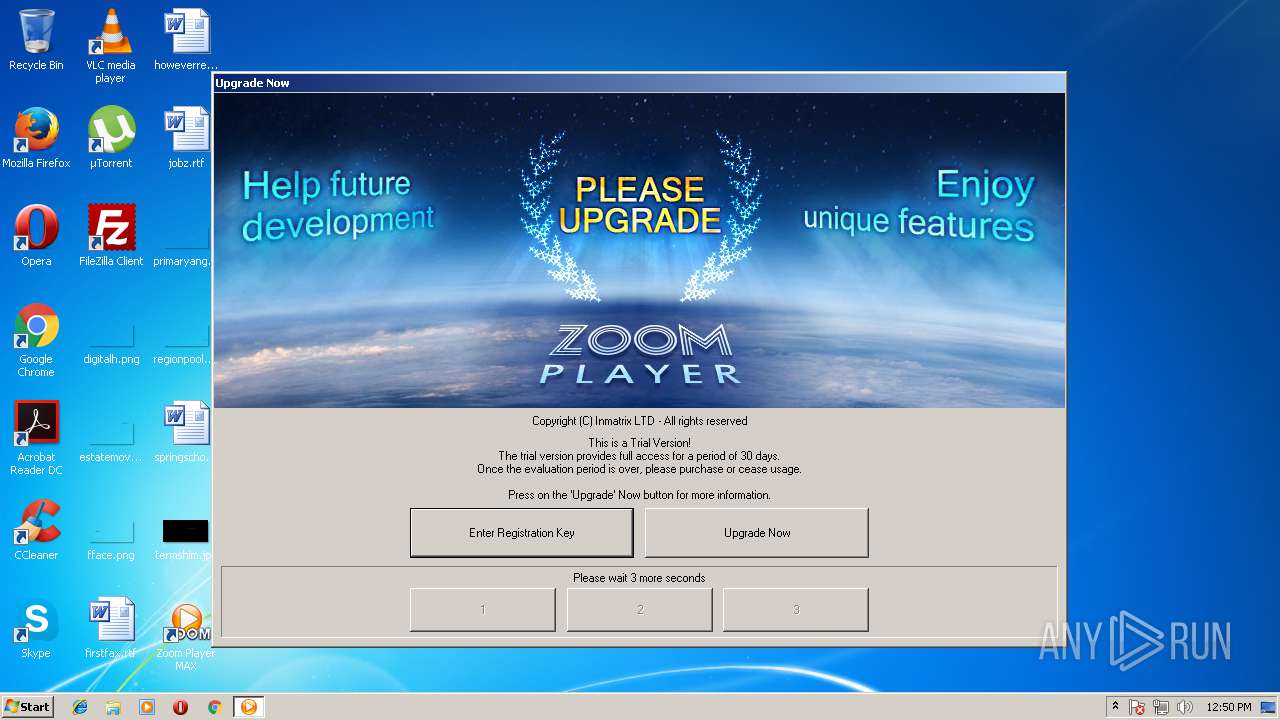Click the Upgrade Now title bar
1280x720 pixels.
[x=639, y=83]
